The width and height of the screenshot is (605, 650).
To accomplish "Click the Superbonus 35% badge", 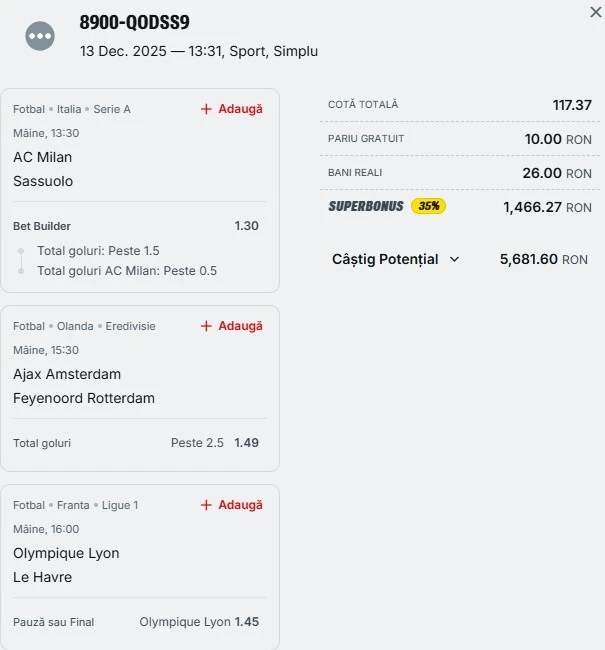I will (x=428, y=206).
